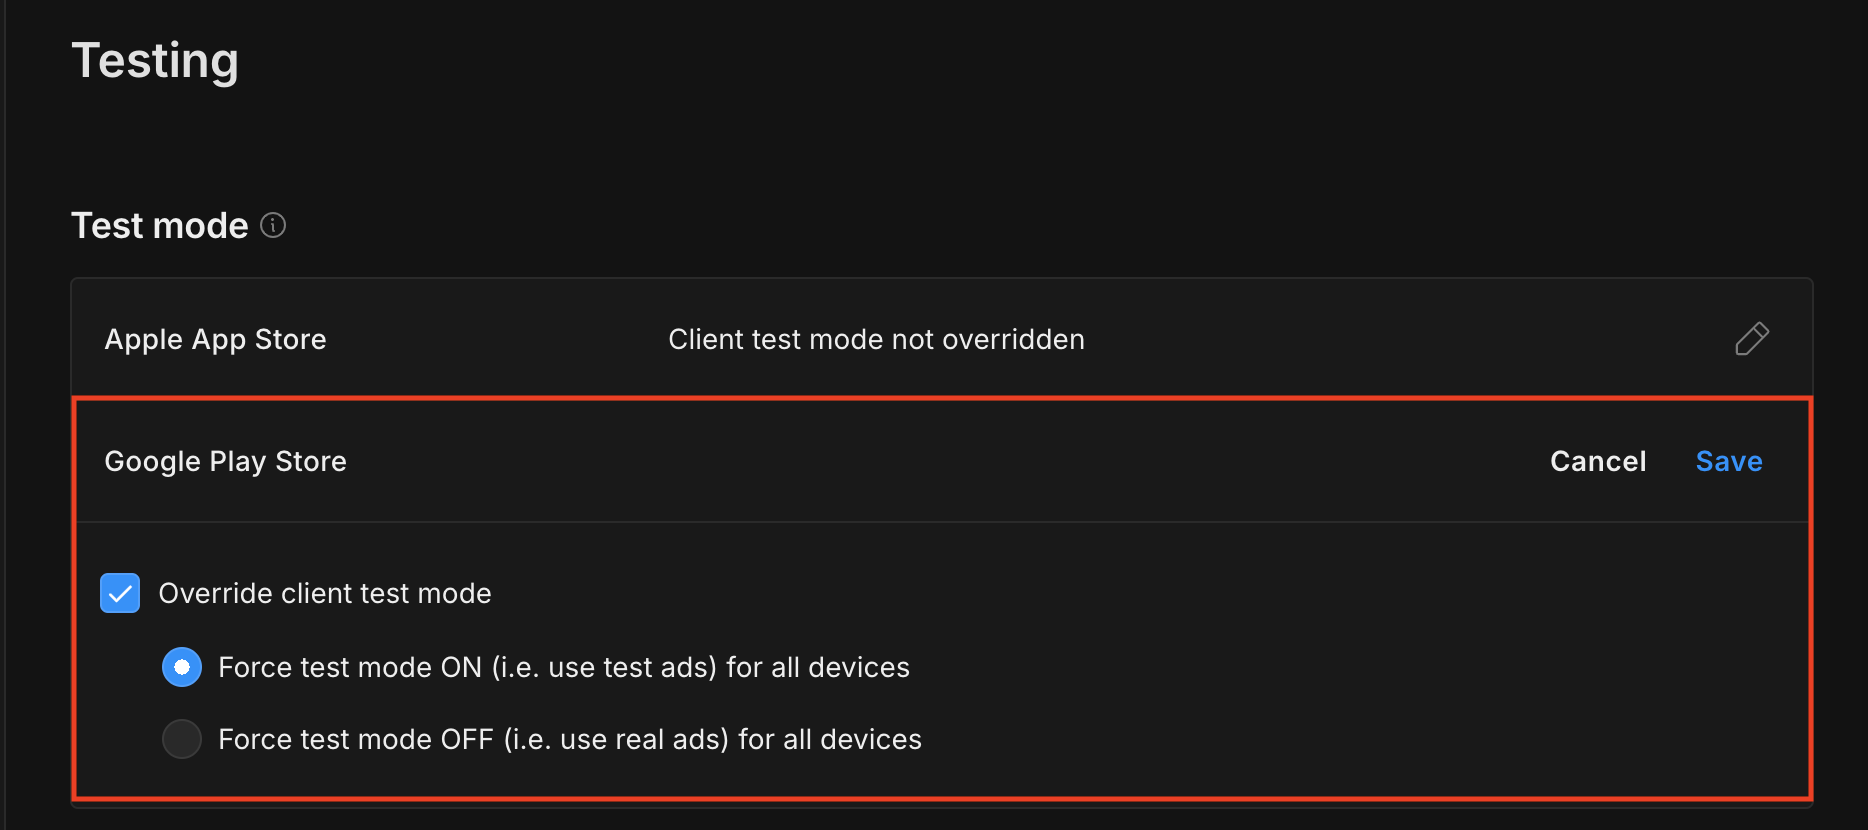
Task: Click empty space in the Apple App Store row
Action: pos(1400,339)
